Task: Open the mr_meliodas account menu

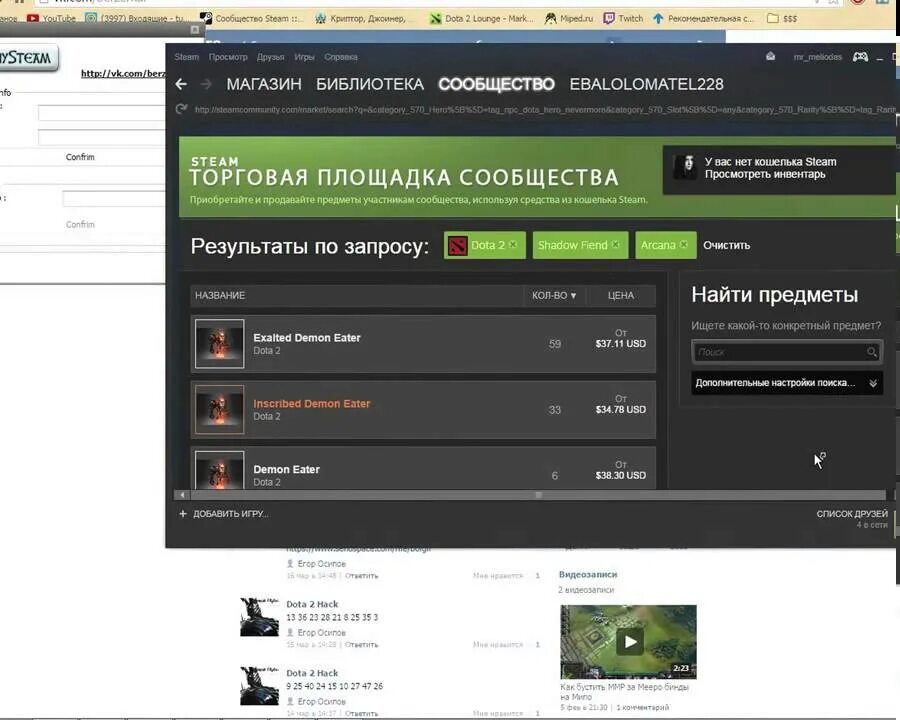Action: 817,57
